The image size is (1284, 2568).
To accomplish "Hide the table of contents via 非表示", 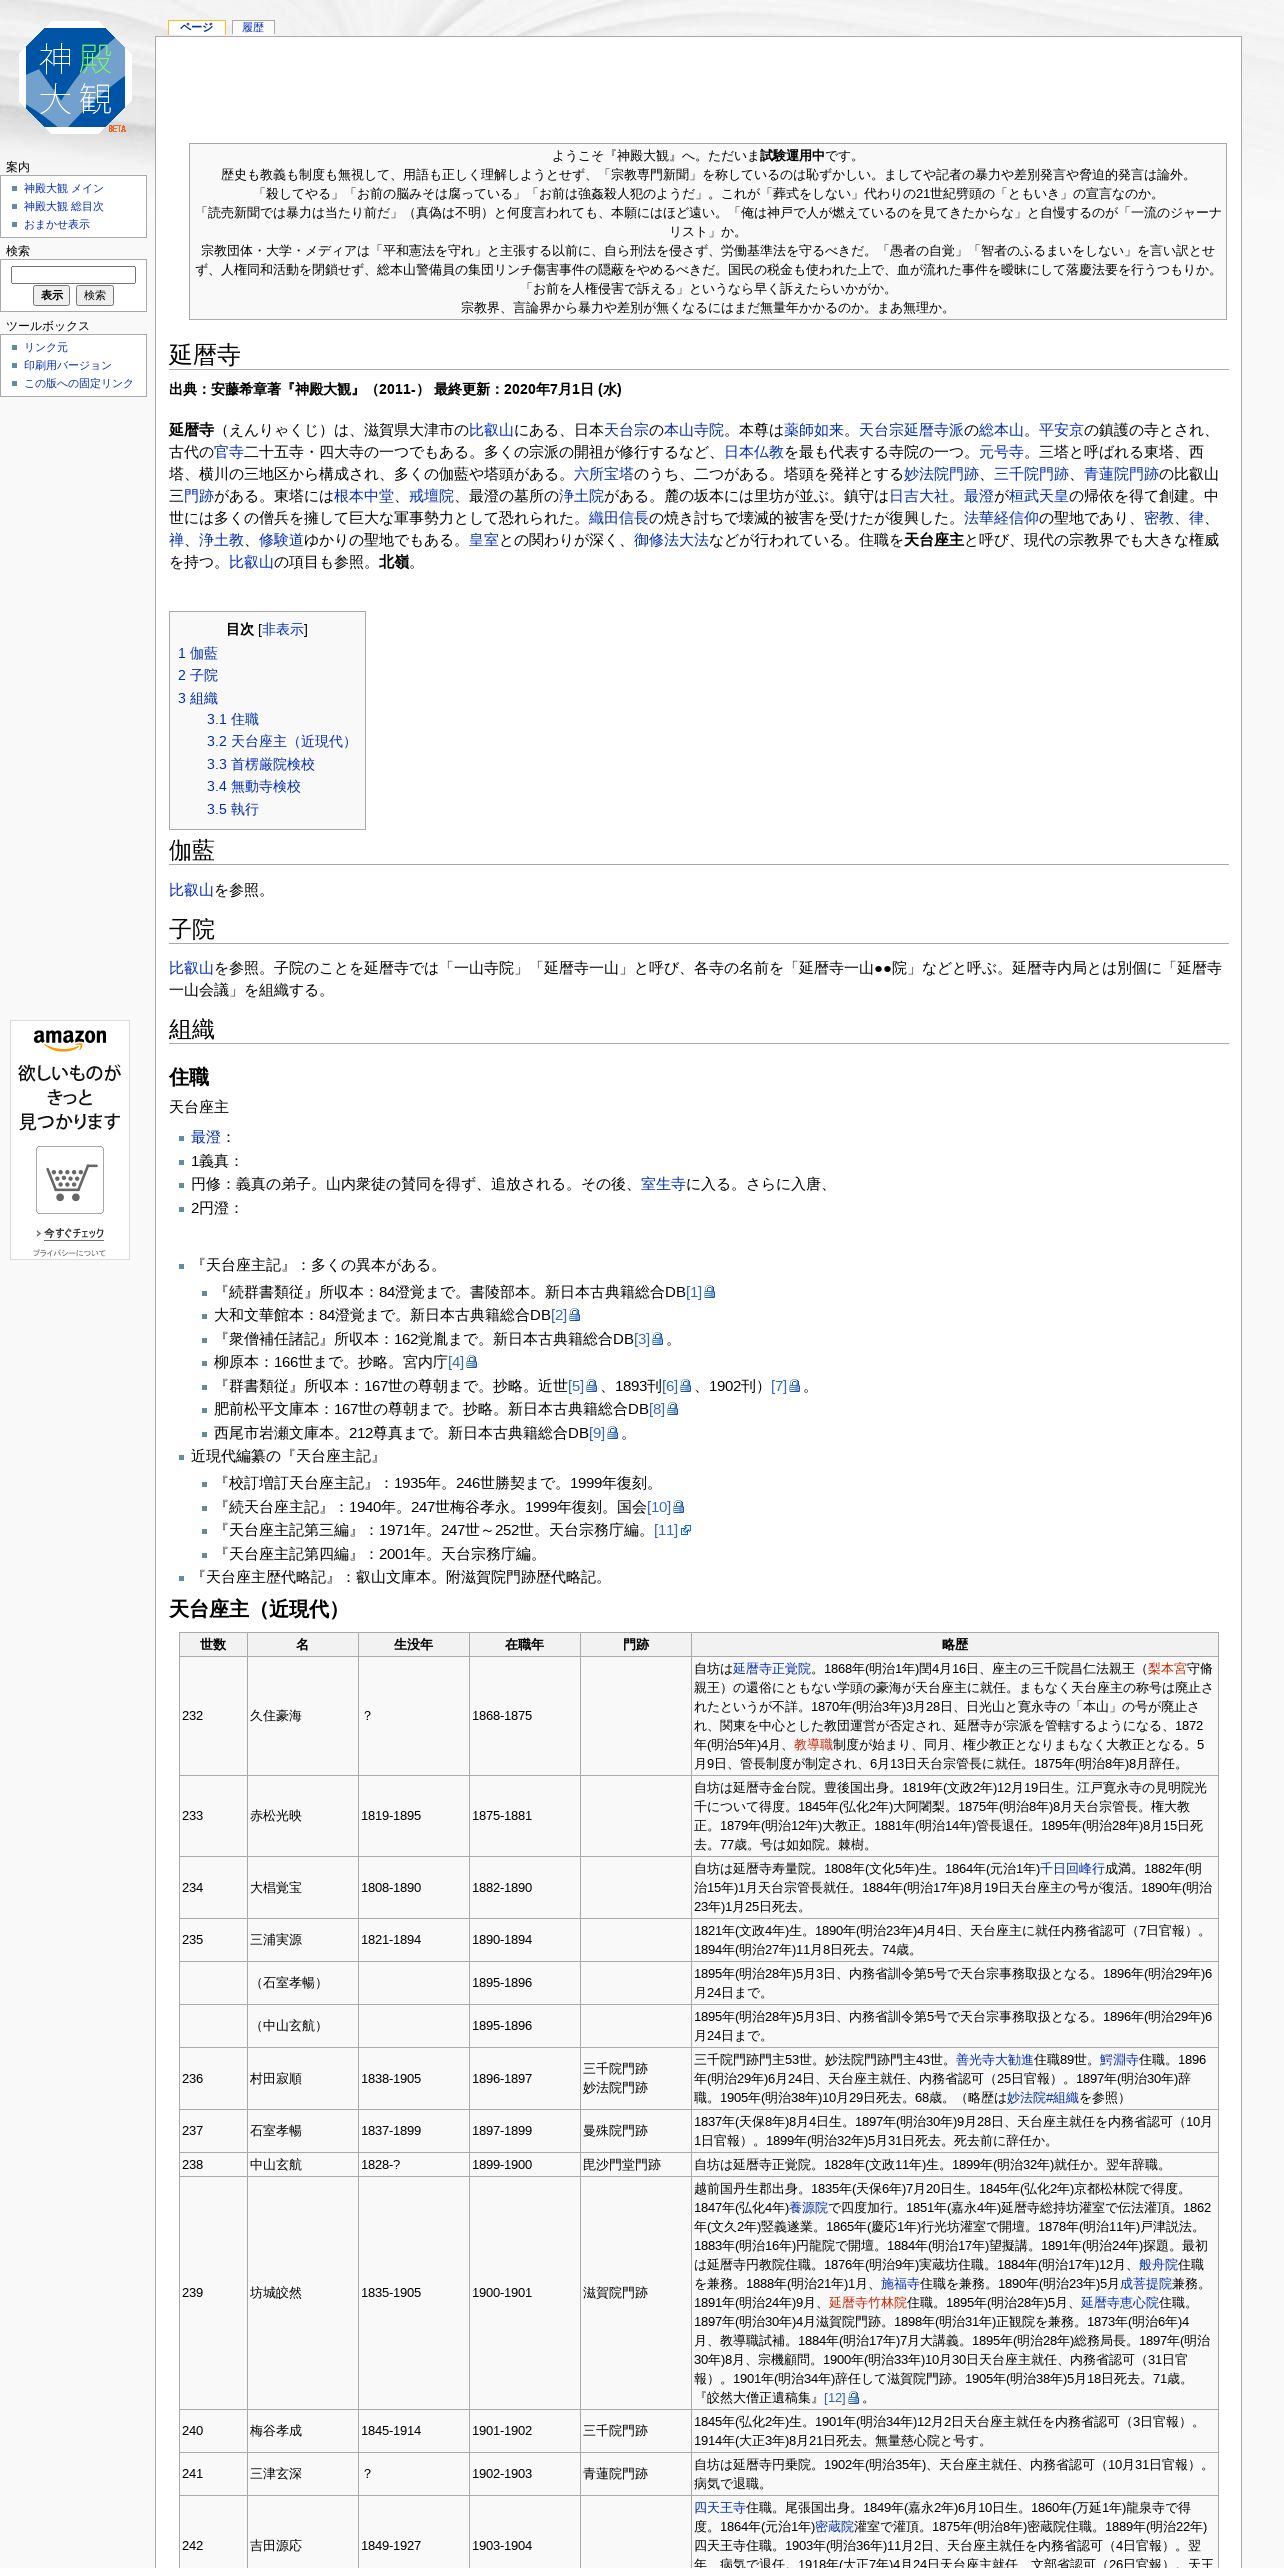I will point(283,629).
